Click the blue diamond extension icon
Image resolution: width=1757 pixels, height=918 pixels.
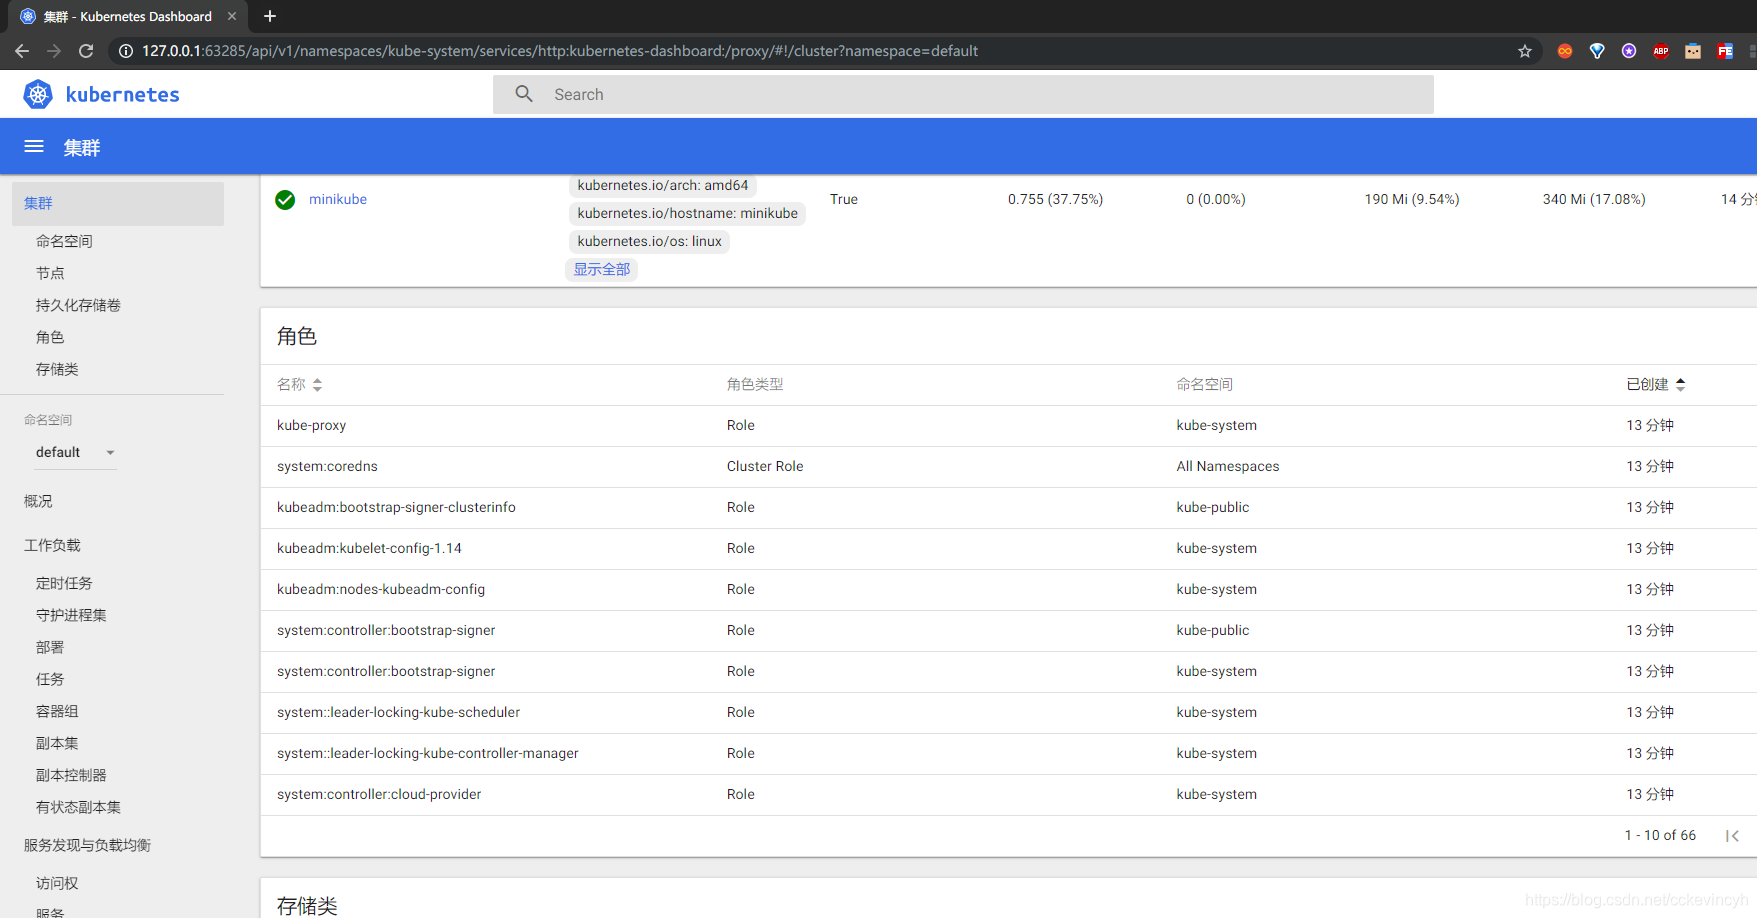1597,51
